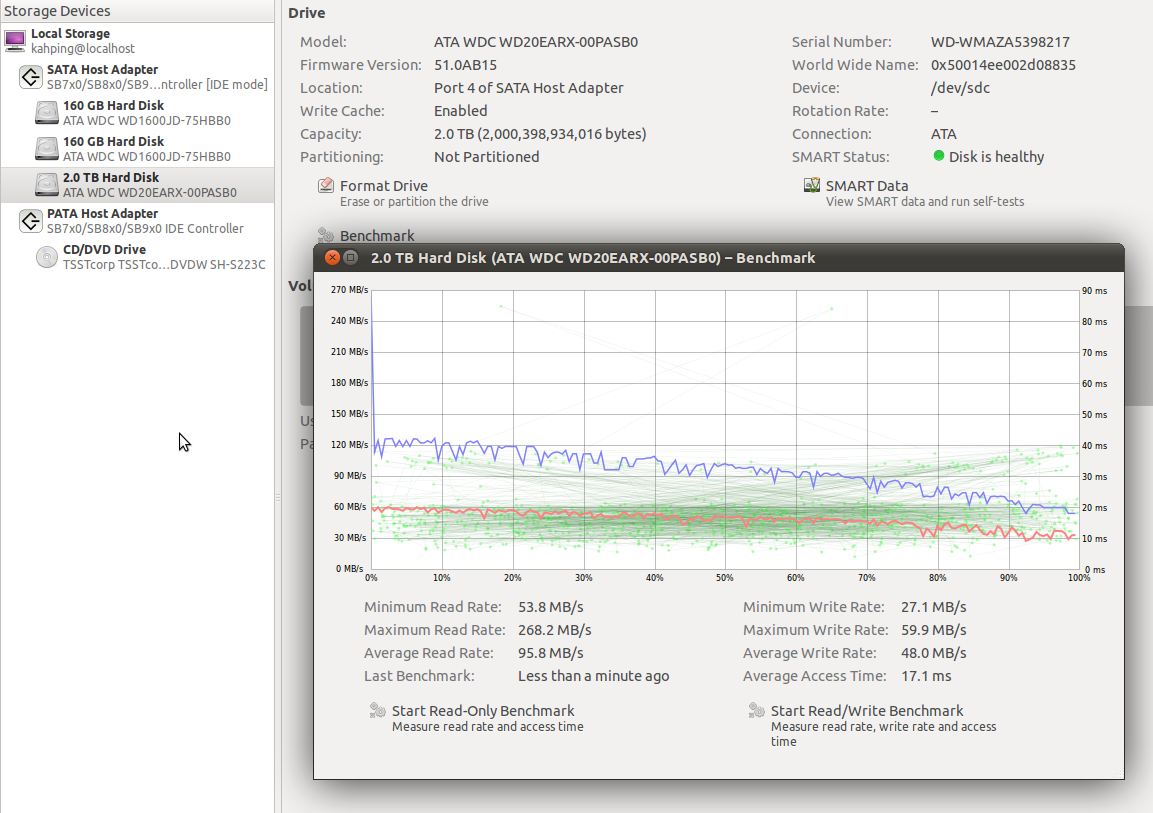Viewport: 1153px width, 813px height.
Task: Click serial number WD-WMAZA5398217
Action: tap(999, 42)
